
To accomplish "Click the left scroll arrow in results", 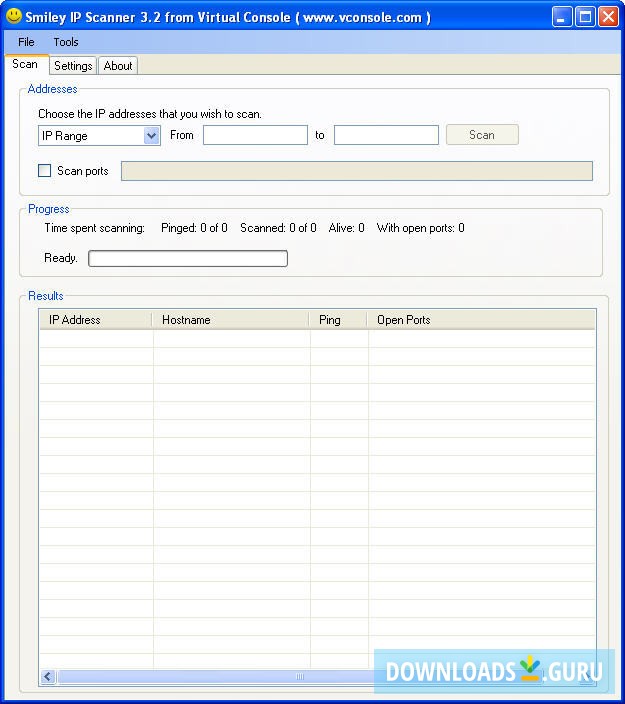I will [48, 676].
